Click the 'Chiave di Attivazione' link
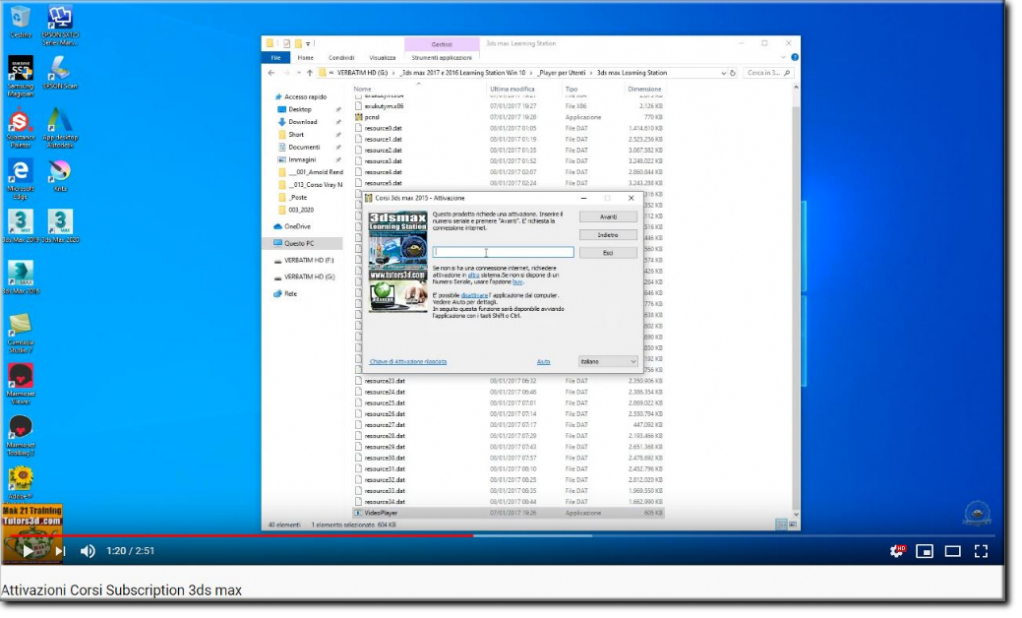The image size is (1022, 618). [408, 361]
